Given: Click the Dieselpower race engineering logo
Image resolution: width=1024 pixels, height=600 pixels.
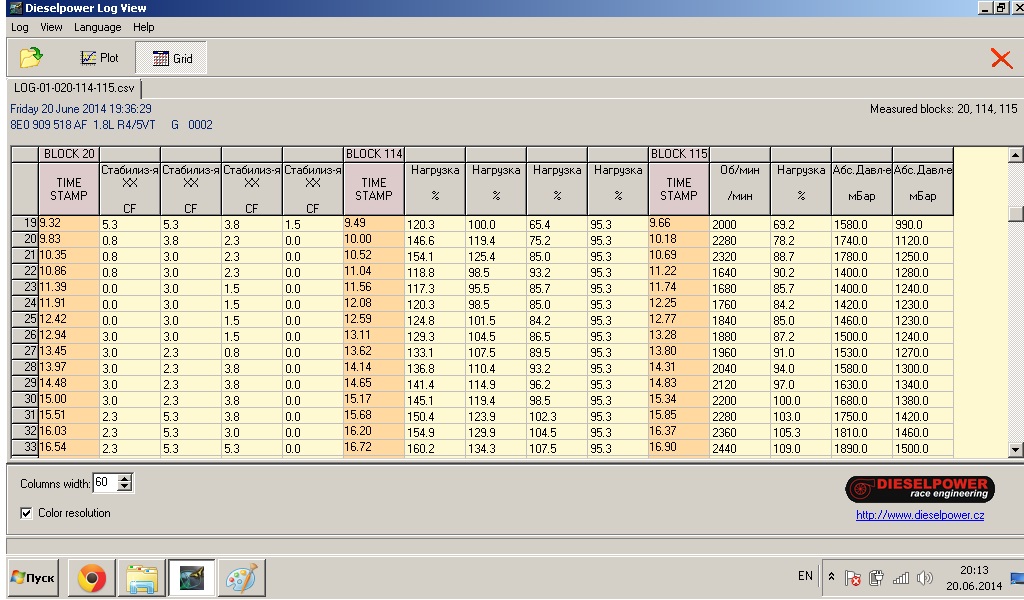Looking at the screenshot, I should click(919, 489).
